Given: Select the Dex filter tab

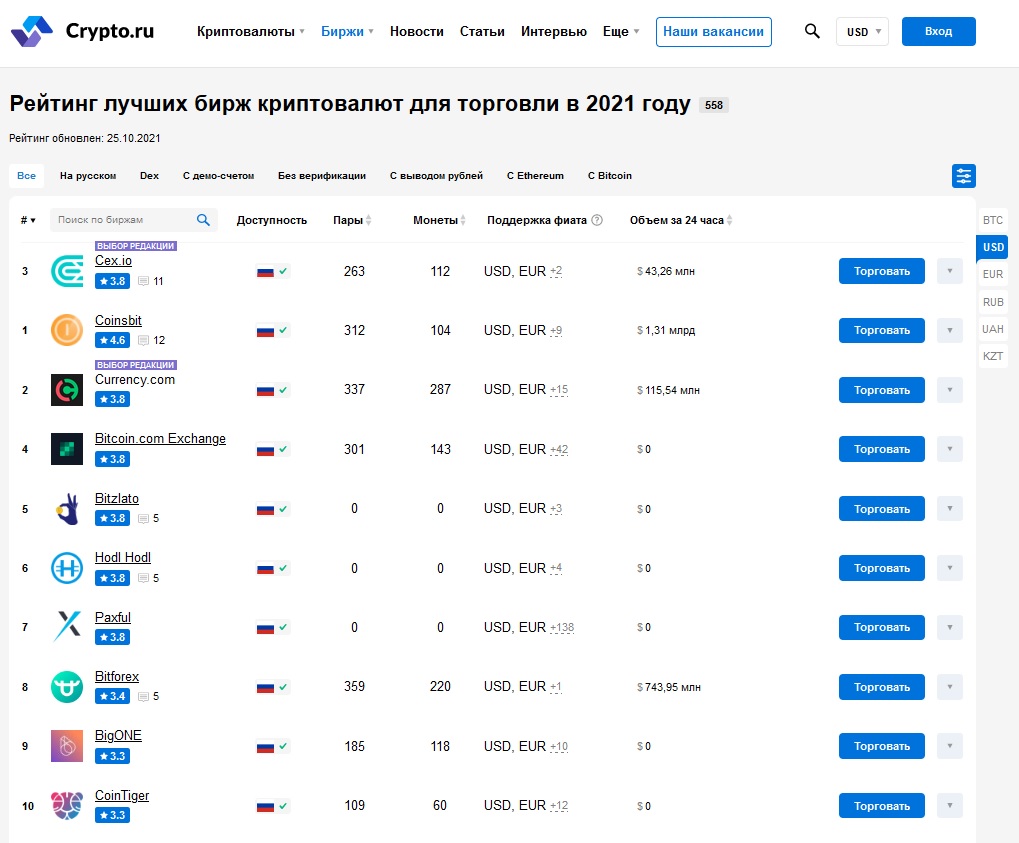Looking at the screenshot, I should [149, 175].
